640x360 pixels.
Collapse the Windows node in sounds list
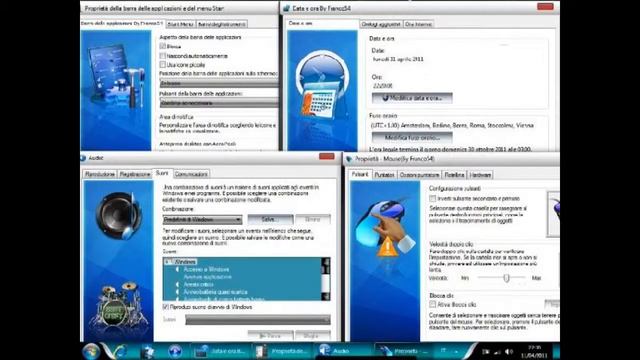(x=167, y=262)
